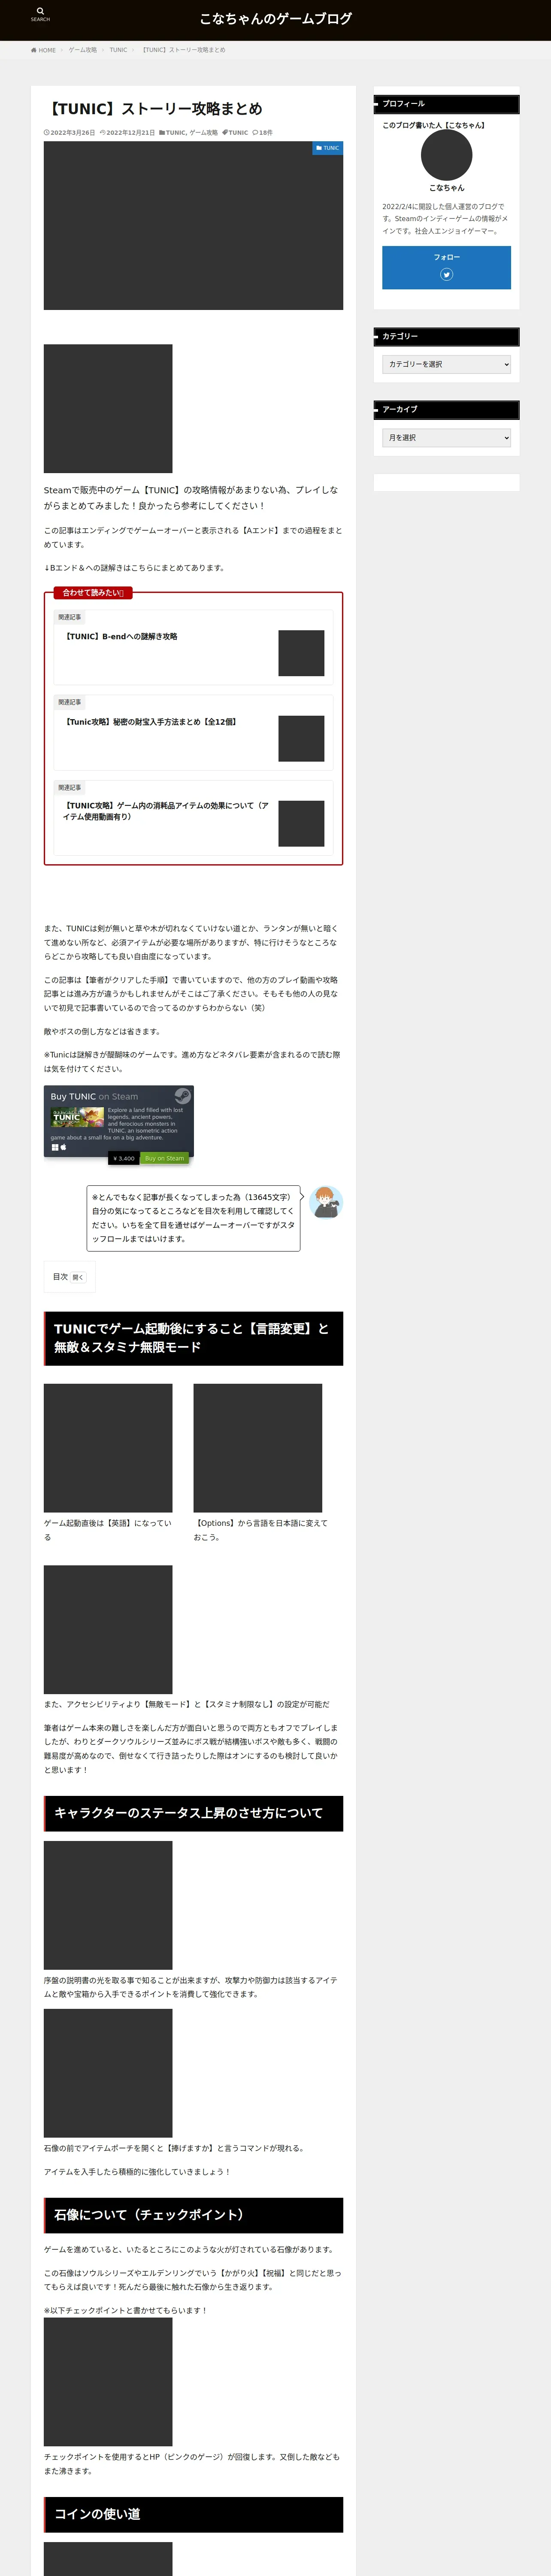This screenshot has height=2576, width=551.
Task: Click thumbnail of 消耗品アイテム related article
Action: click(x=301, y=823)
